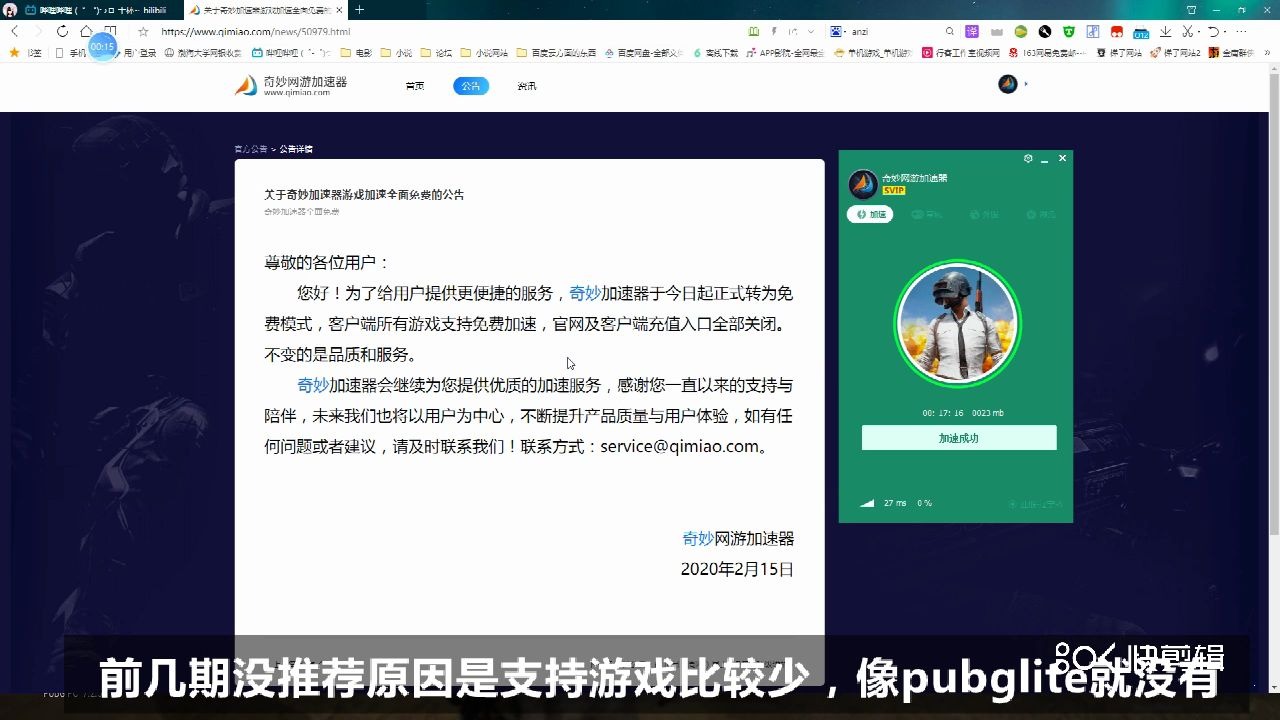Open the browser downloads arrow icon
1280x720 pixels.
tap(1165, 32)
